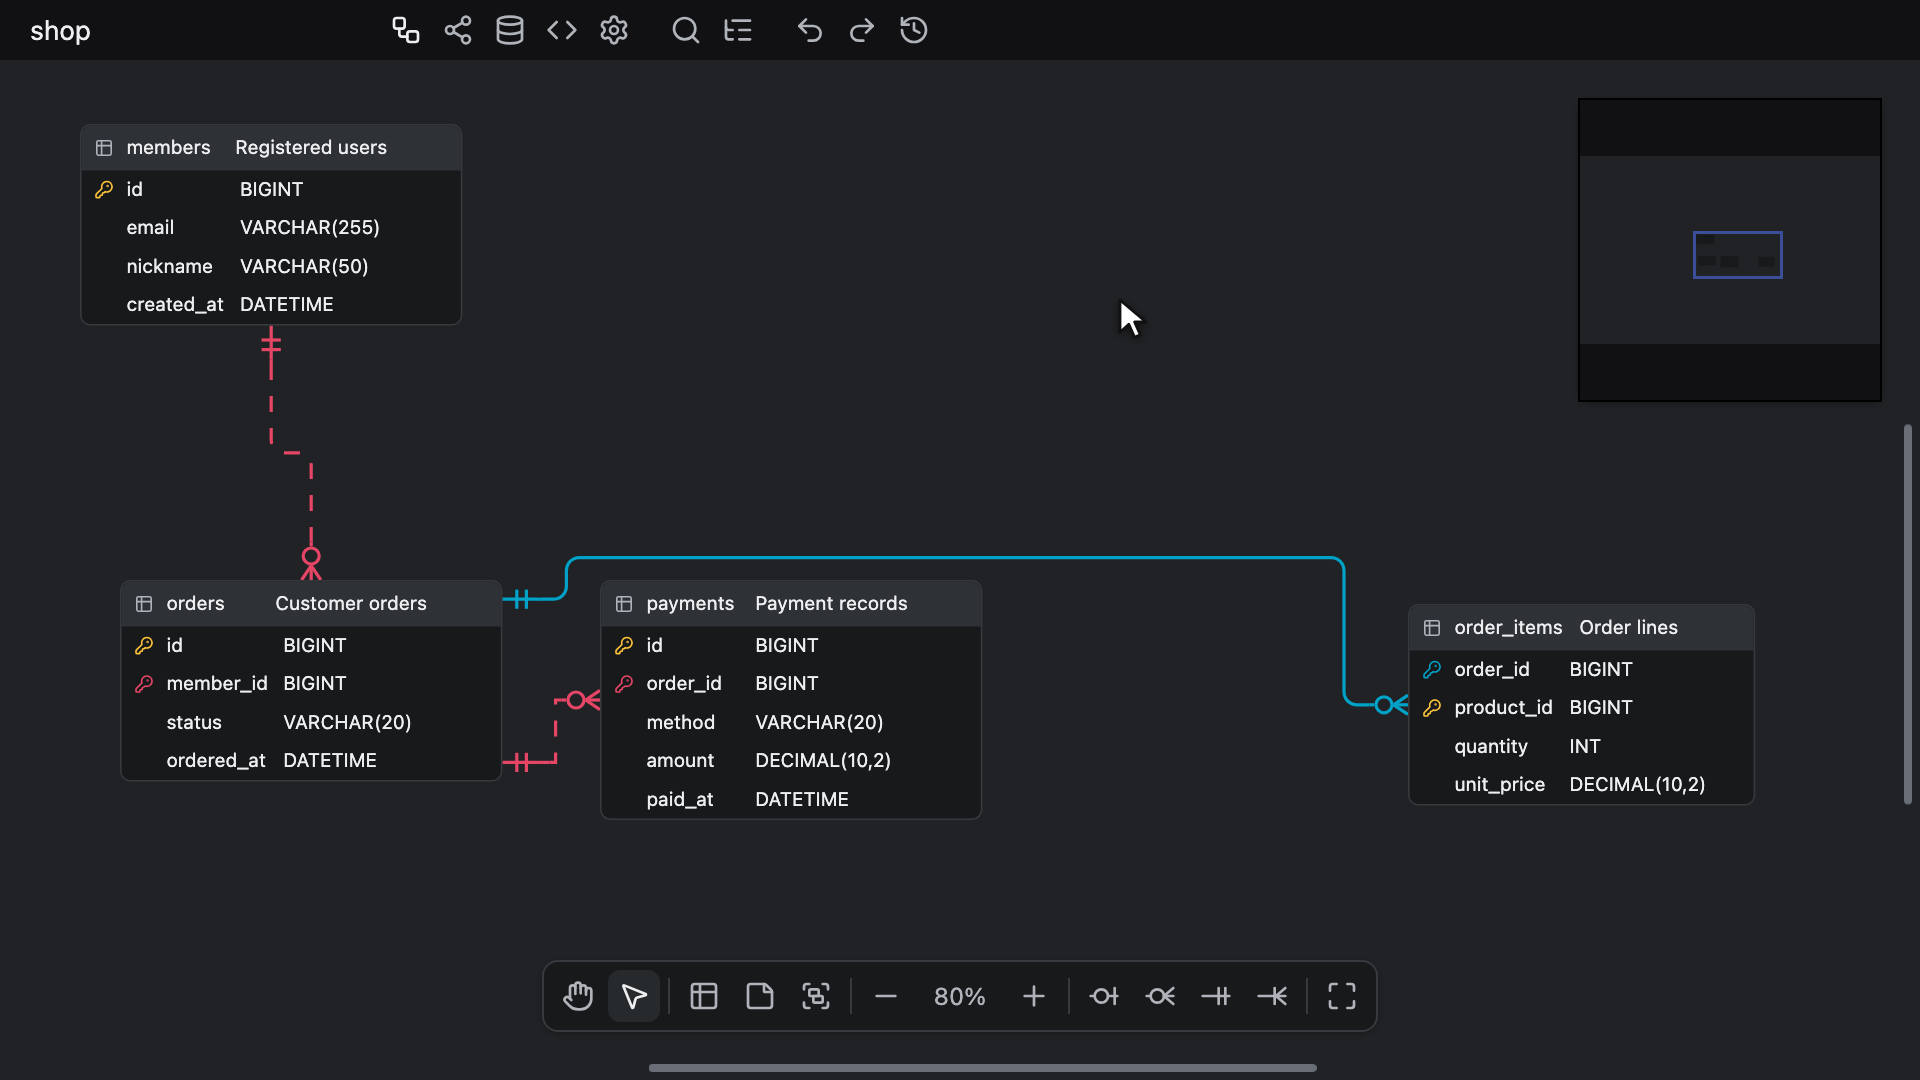Choose the zero-or-many relationship tool
The height and width of the screenshot is (1080, 1920).
pos(1160,996)
